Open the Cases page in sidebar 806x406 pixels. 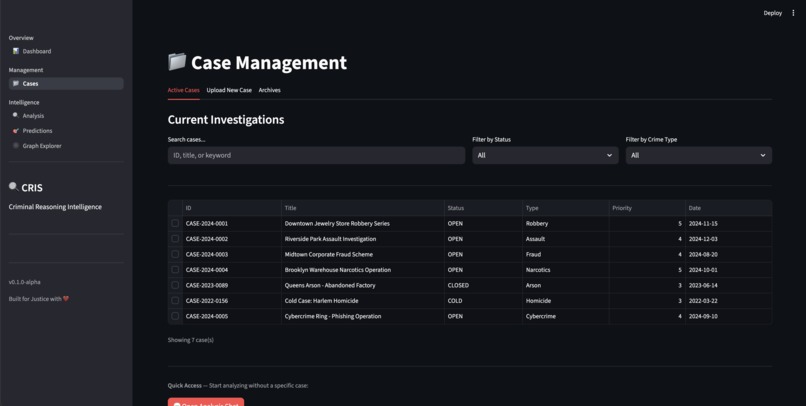66,83
